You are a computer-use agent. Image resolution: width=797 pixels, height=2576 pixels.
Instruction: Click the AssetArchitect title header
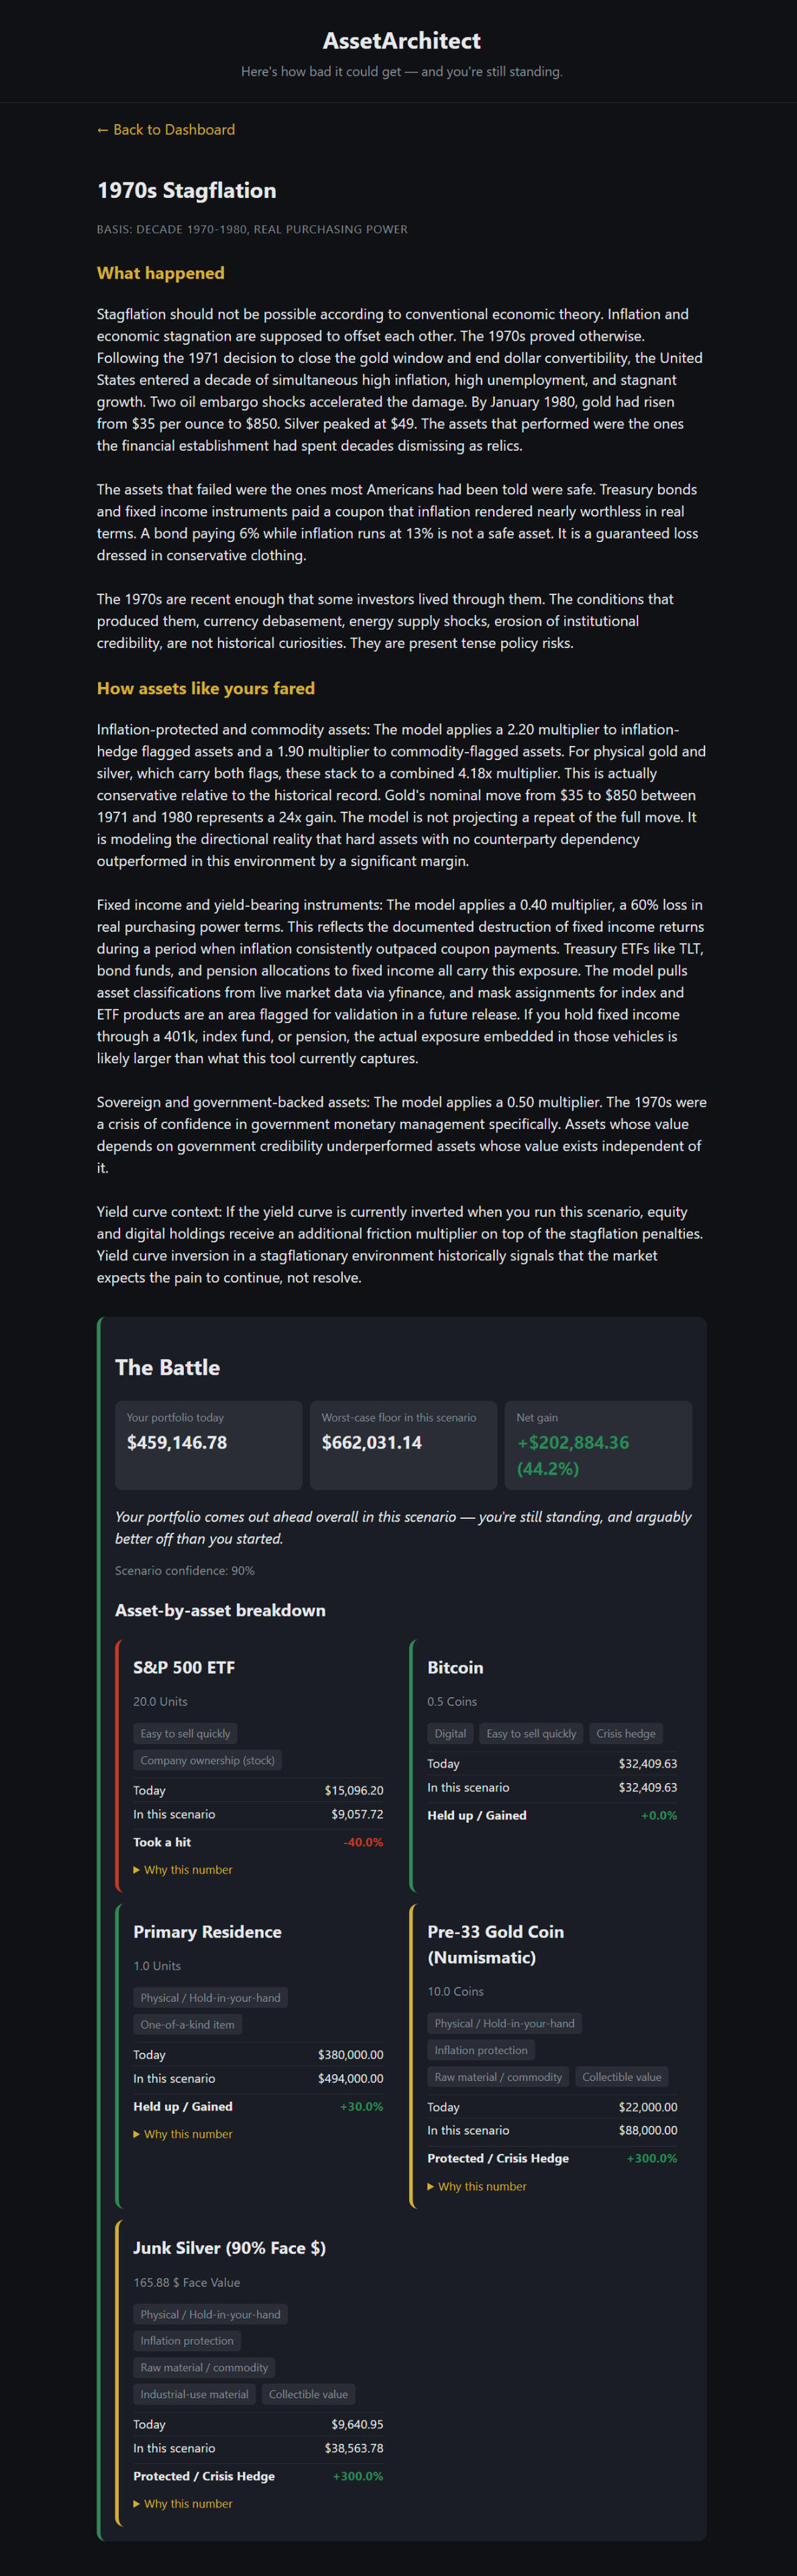pos(401,41)
